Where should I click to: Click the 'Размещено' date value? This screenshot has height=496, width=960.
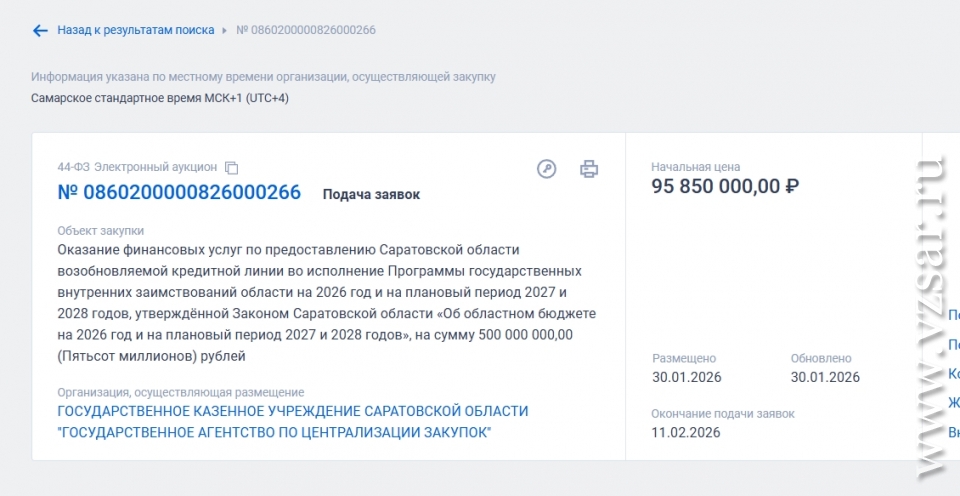686,377
